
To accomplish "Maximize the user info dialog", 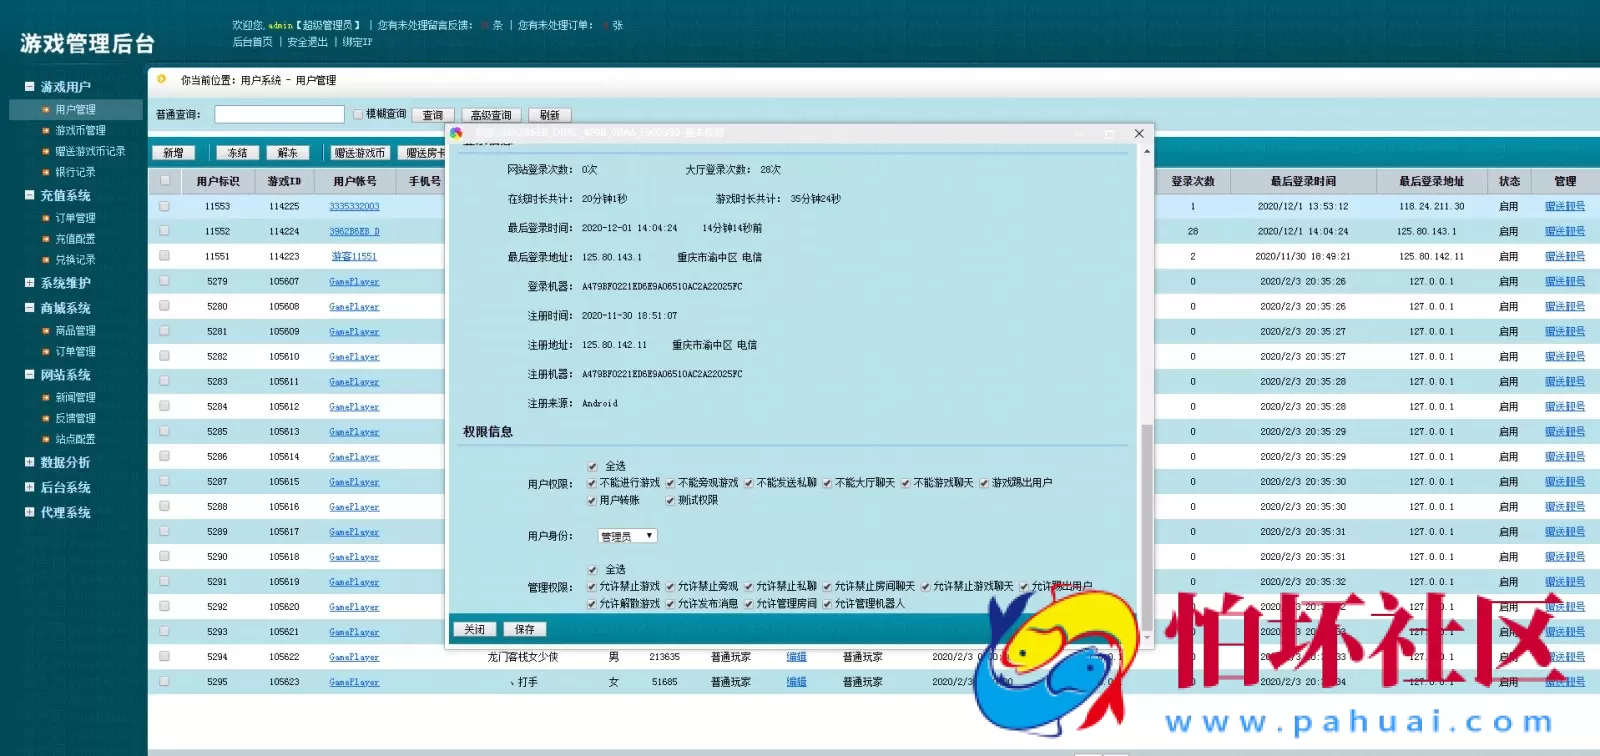I will 1109,133.
